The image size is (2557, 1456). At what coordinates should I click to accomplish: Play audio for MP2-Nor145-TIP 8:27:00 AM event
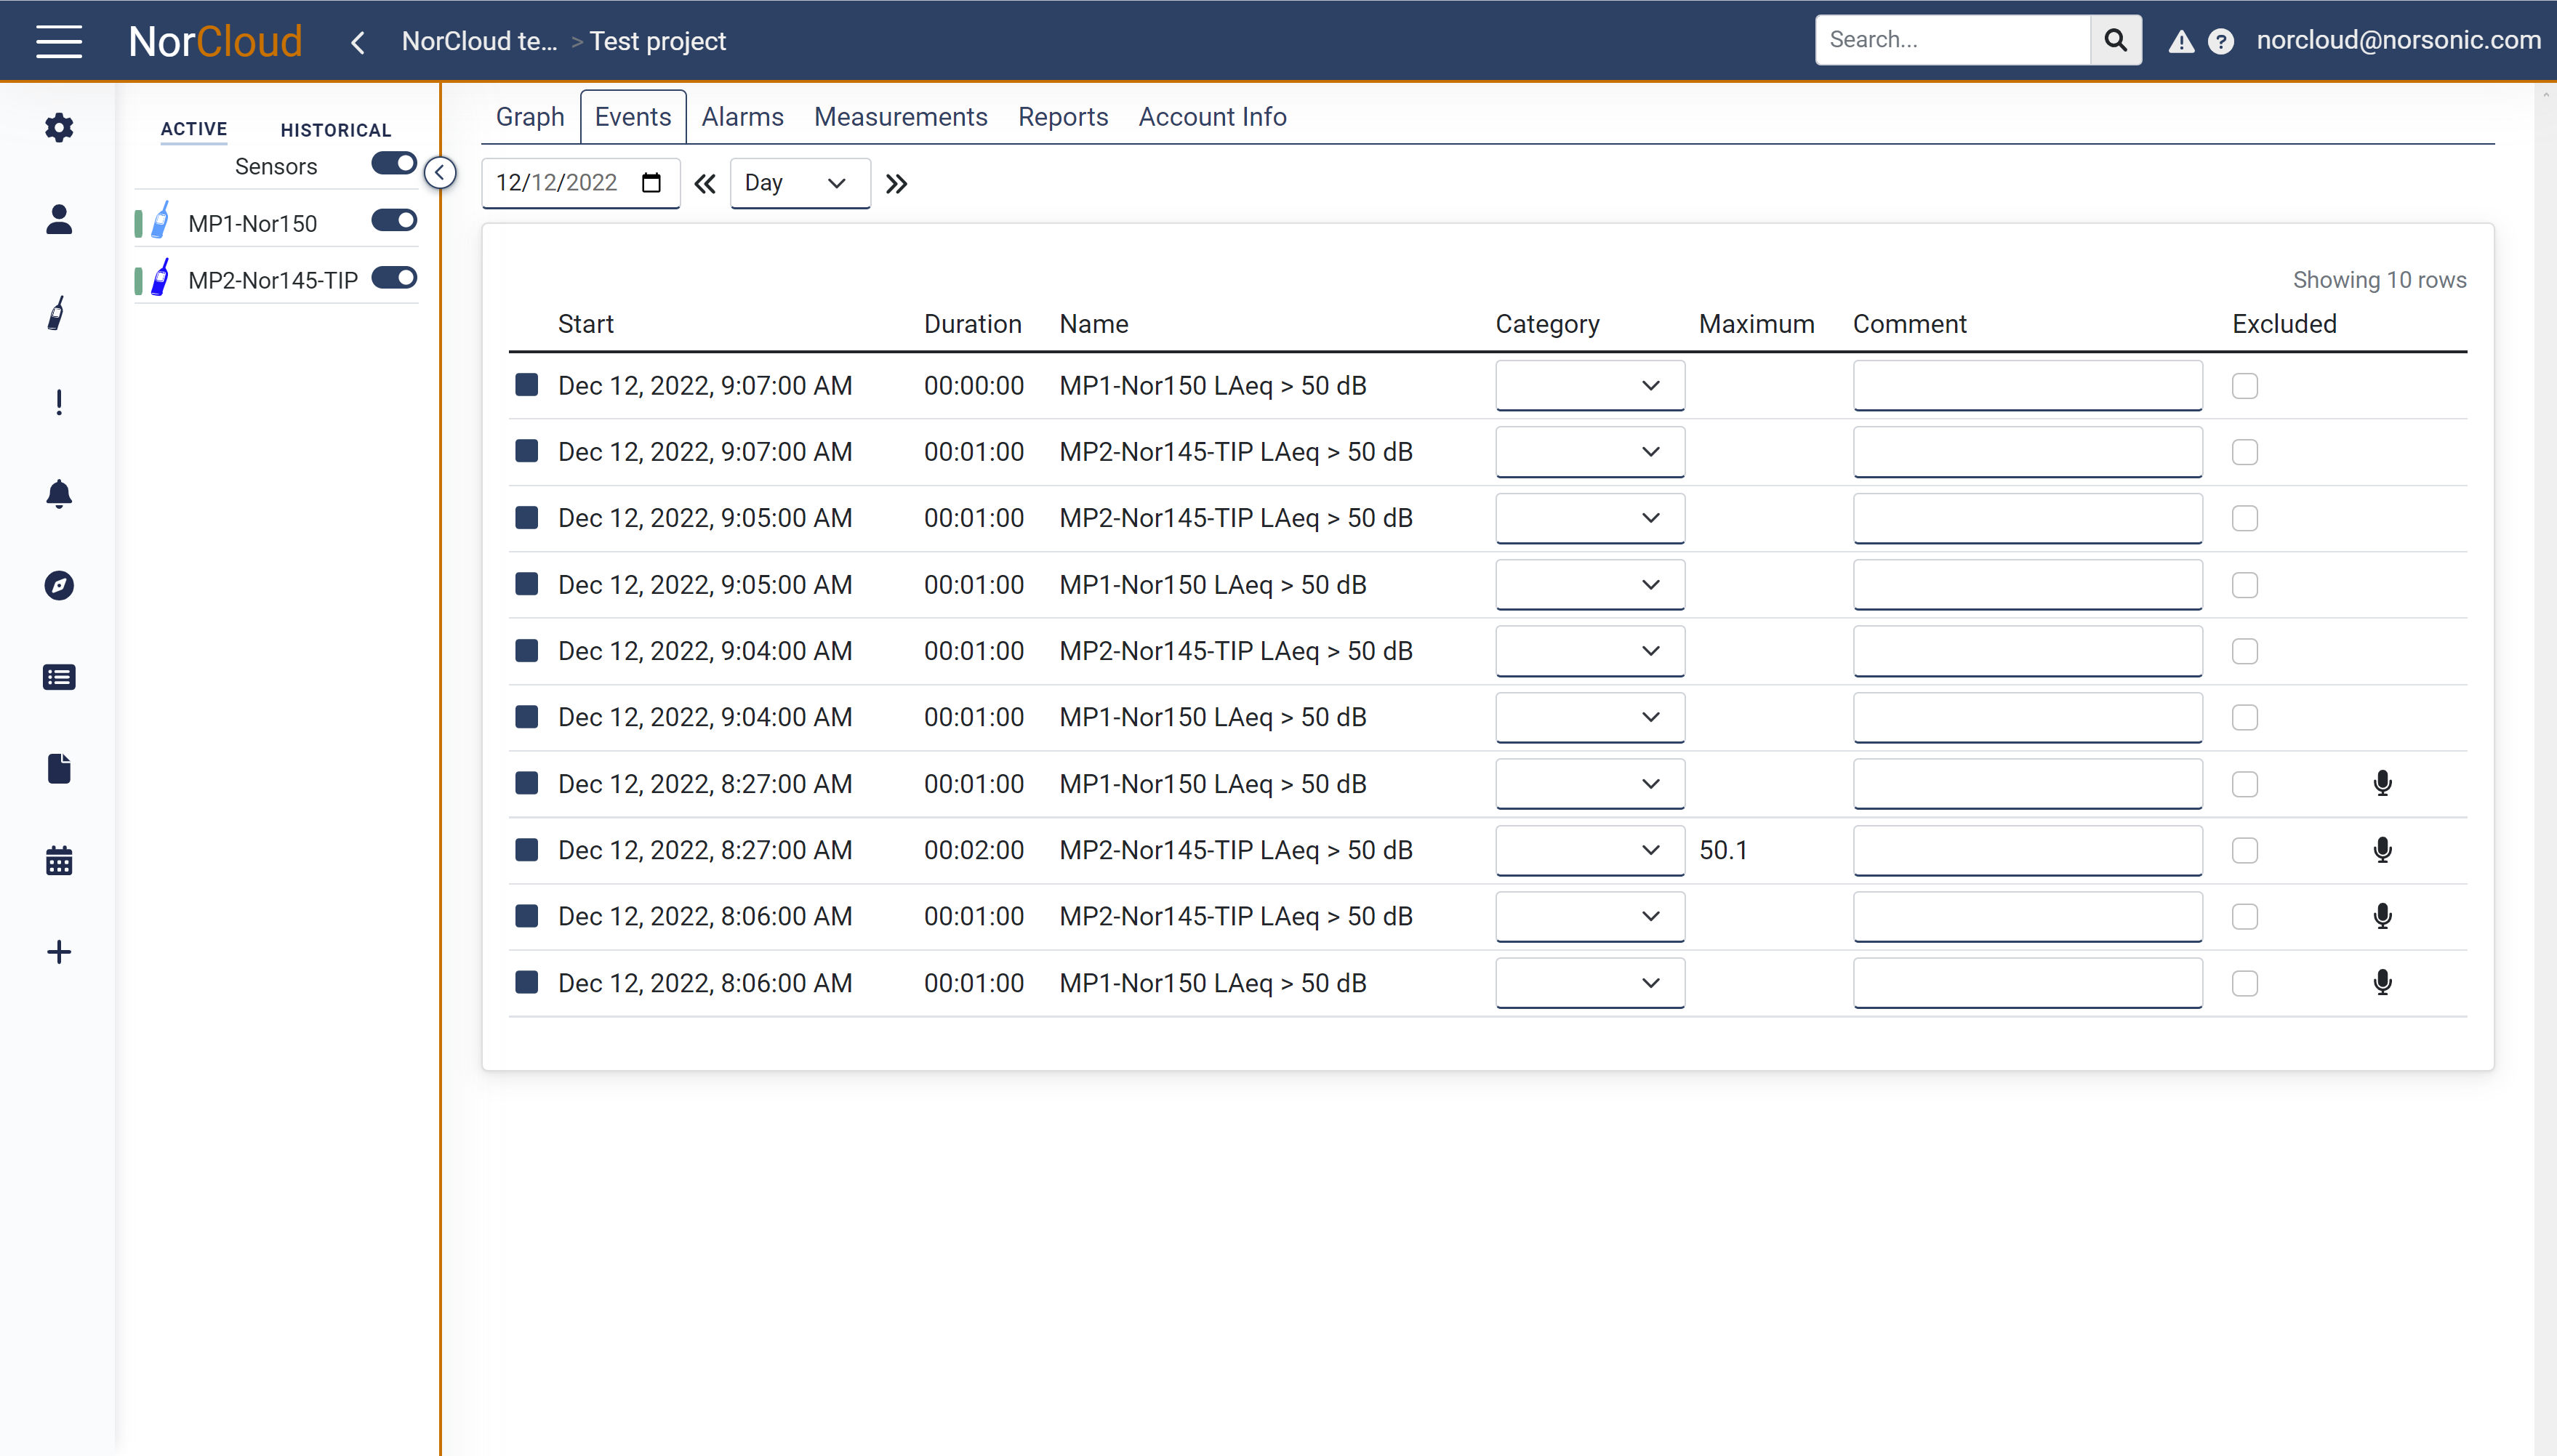2382,850
